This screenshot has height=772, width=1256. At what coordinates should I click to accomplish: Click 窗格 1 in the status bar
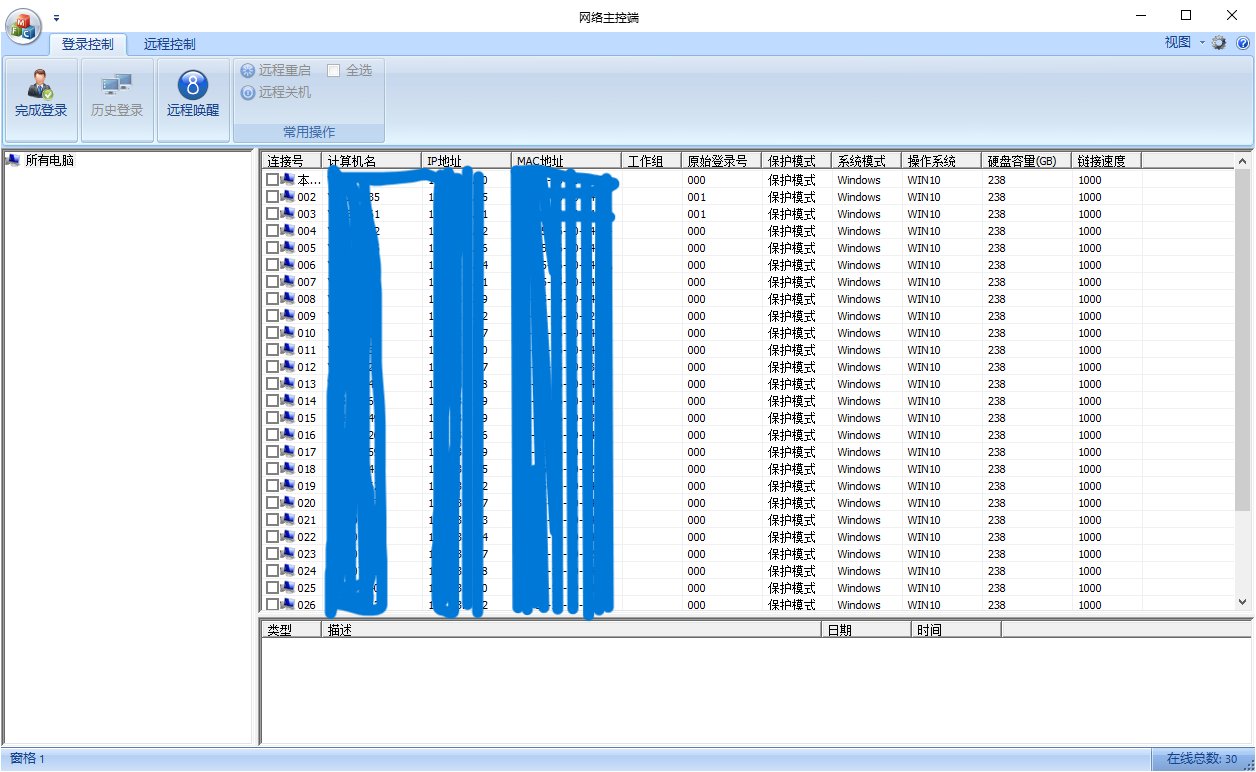coord(27,759)
